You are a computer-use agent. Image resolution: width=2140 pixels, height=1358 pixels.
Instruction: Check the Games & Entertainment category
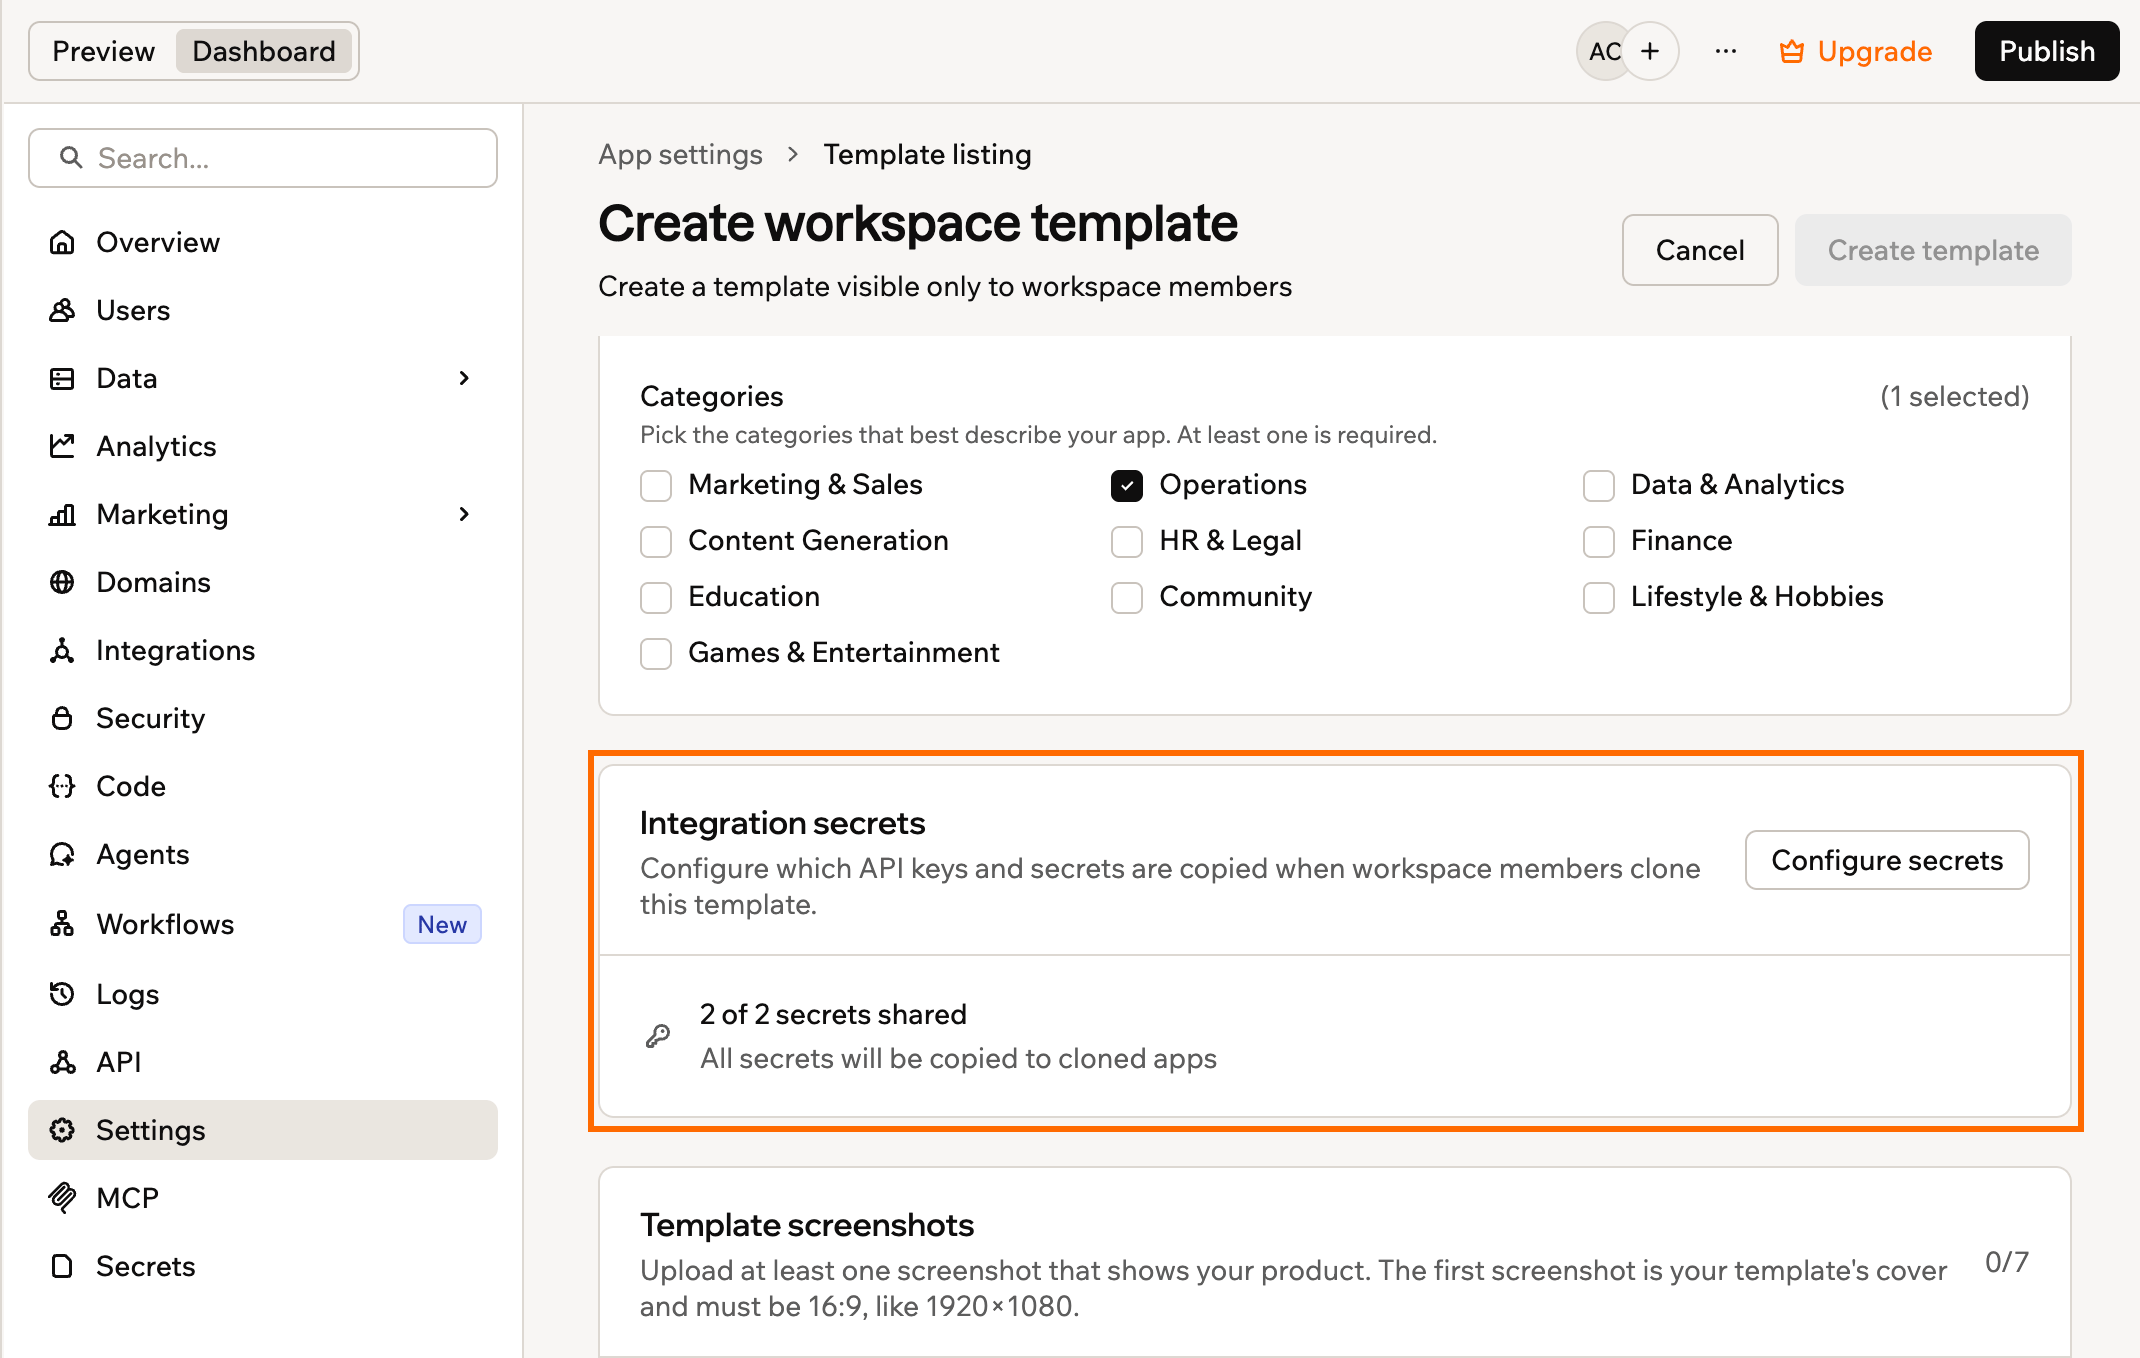[656, 653]
